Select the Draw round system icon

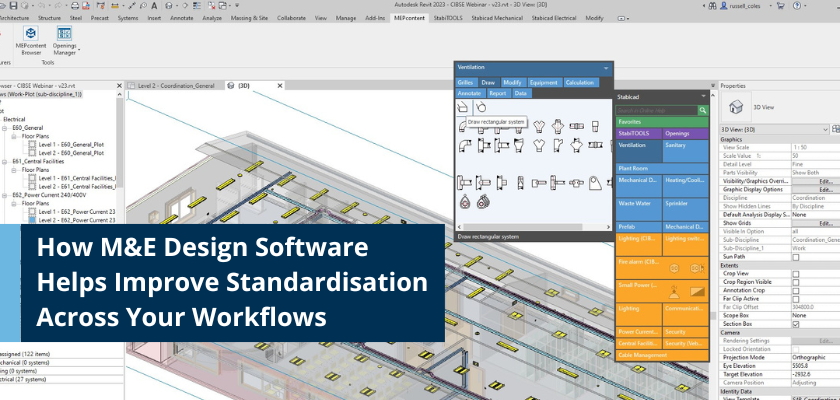[x=480, y=107]
